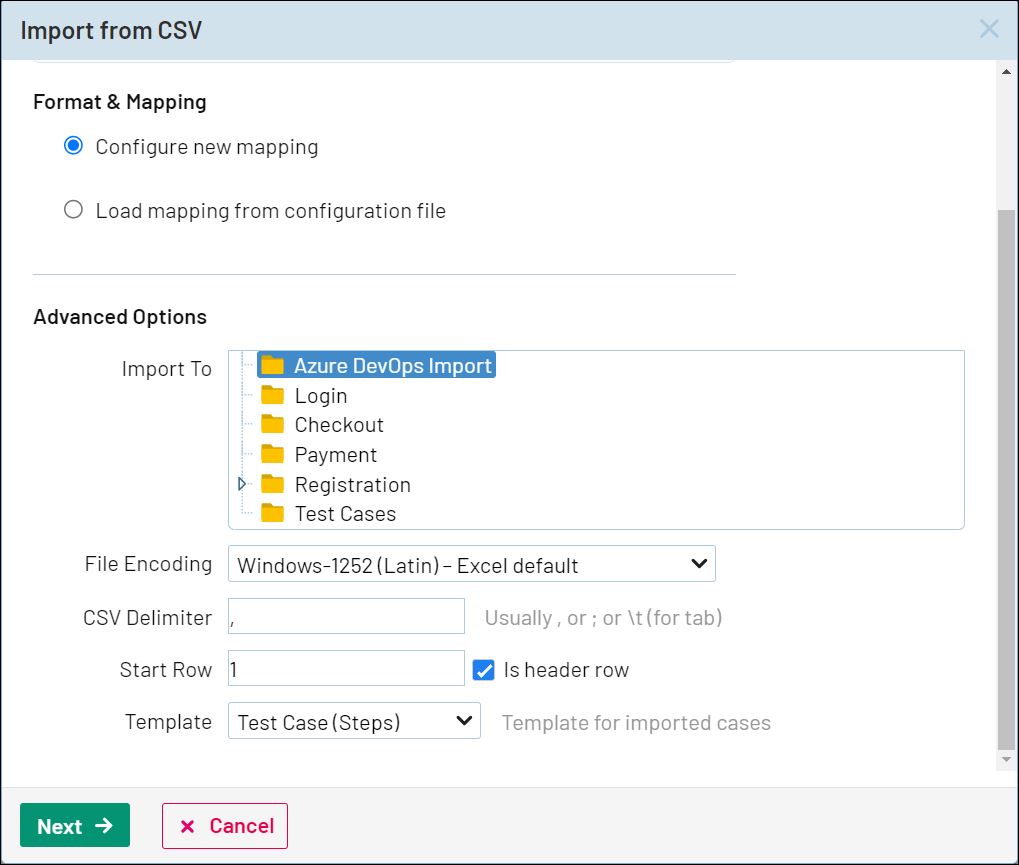1019x865 pixels.
Task: Click the Checkout folder icon
Action: 272,425
